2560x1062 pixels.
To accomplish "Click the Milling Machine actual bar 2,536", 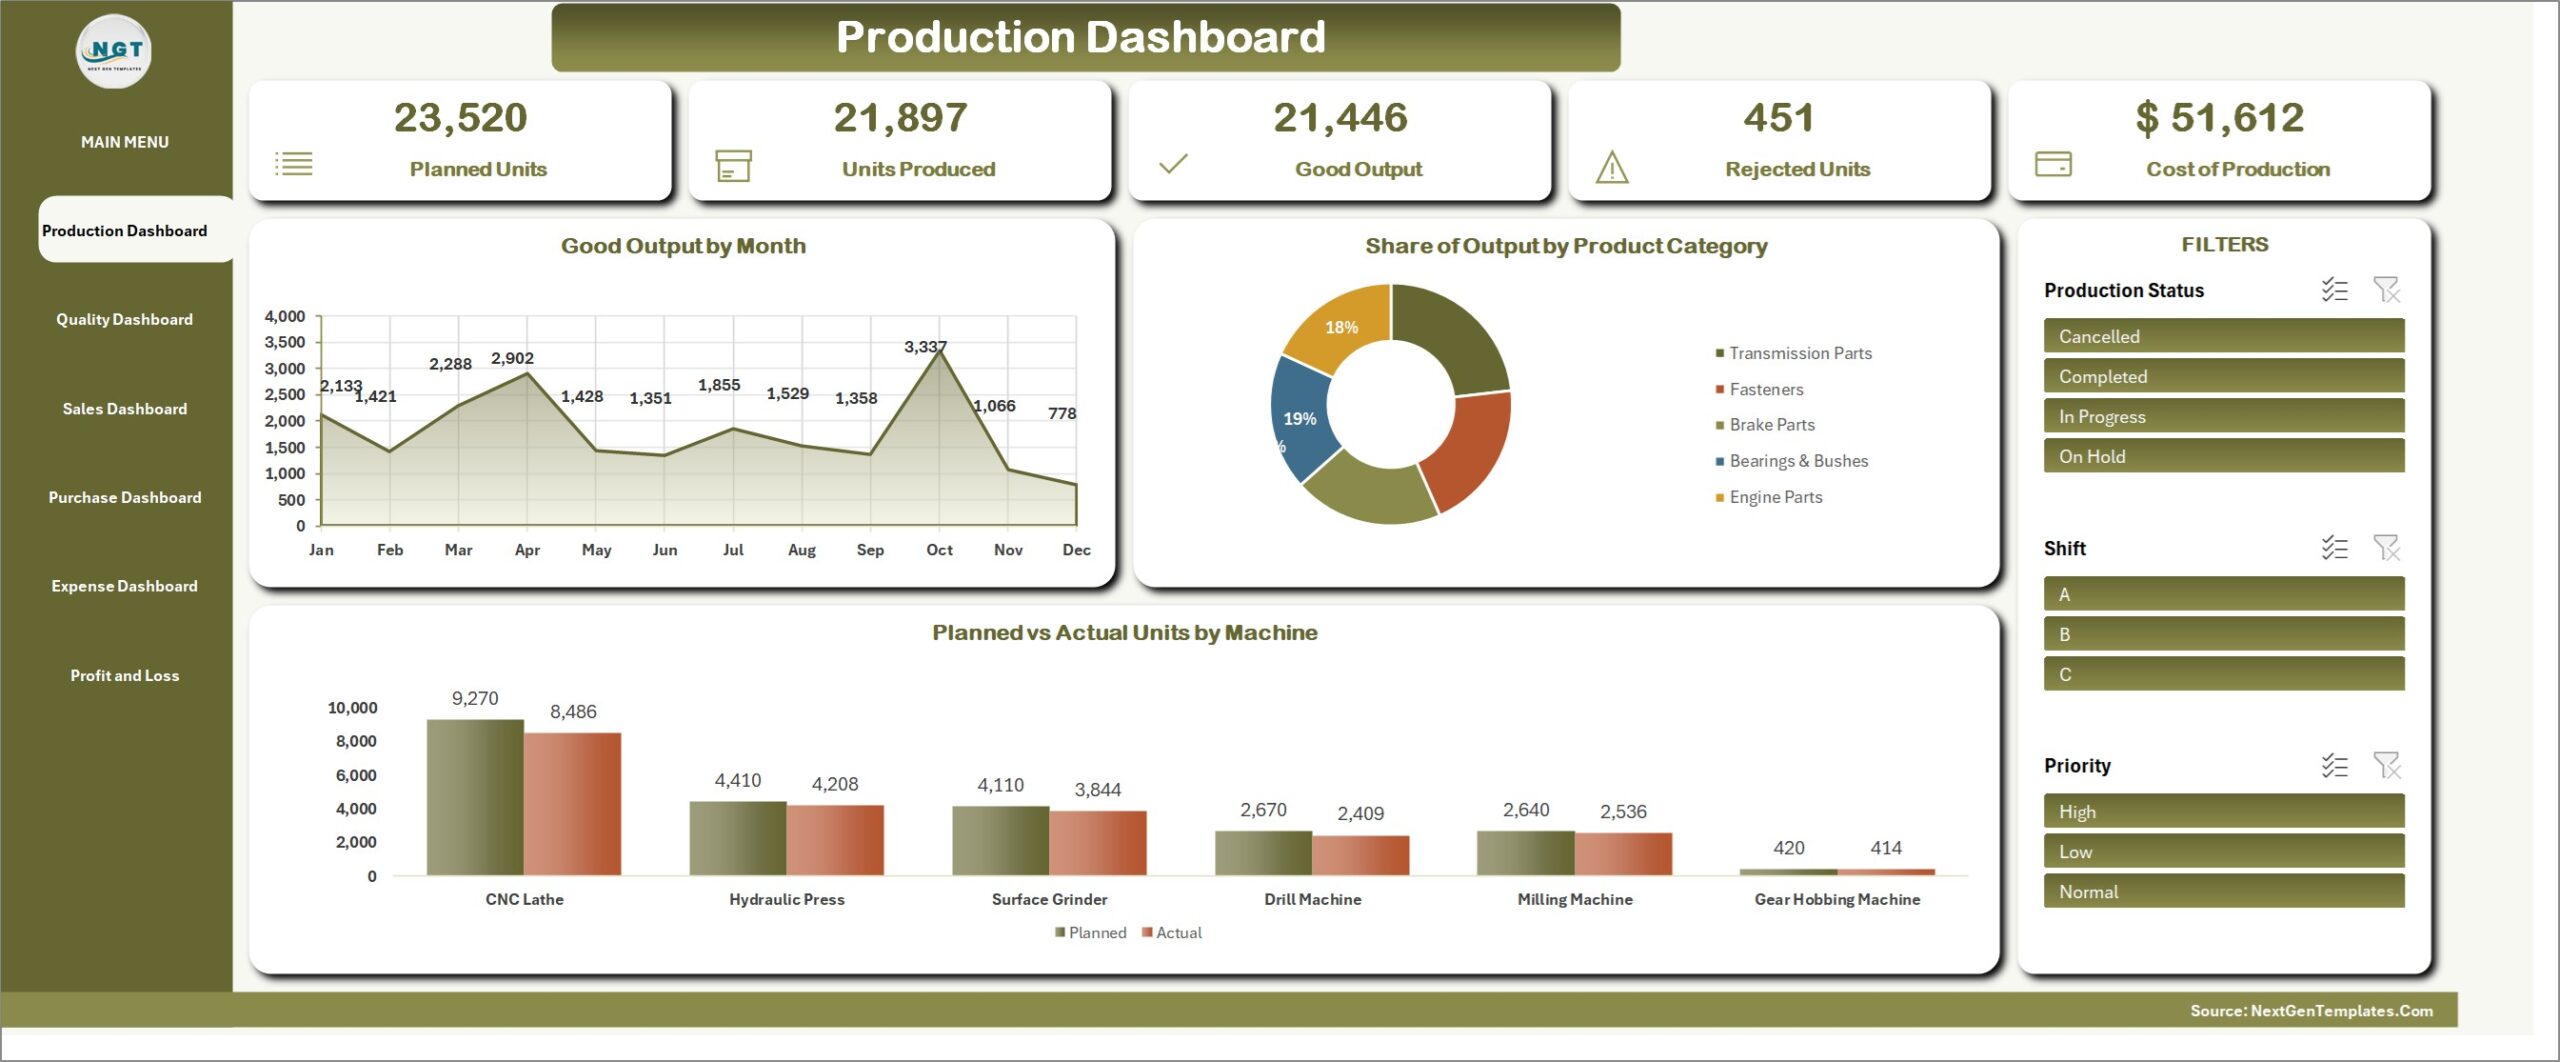I will click(1623, 854).
